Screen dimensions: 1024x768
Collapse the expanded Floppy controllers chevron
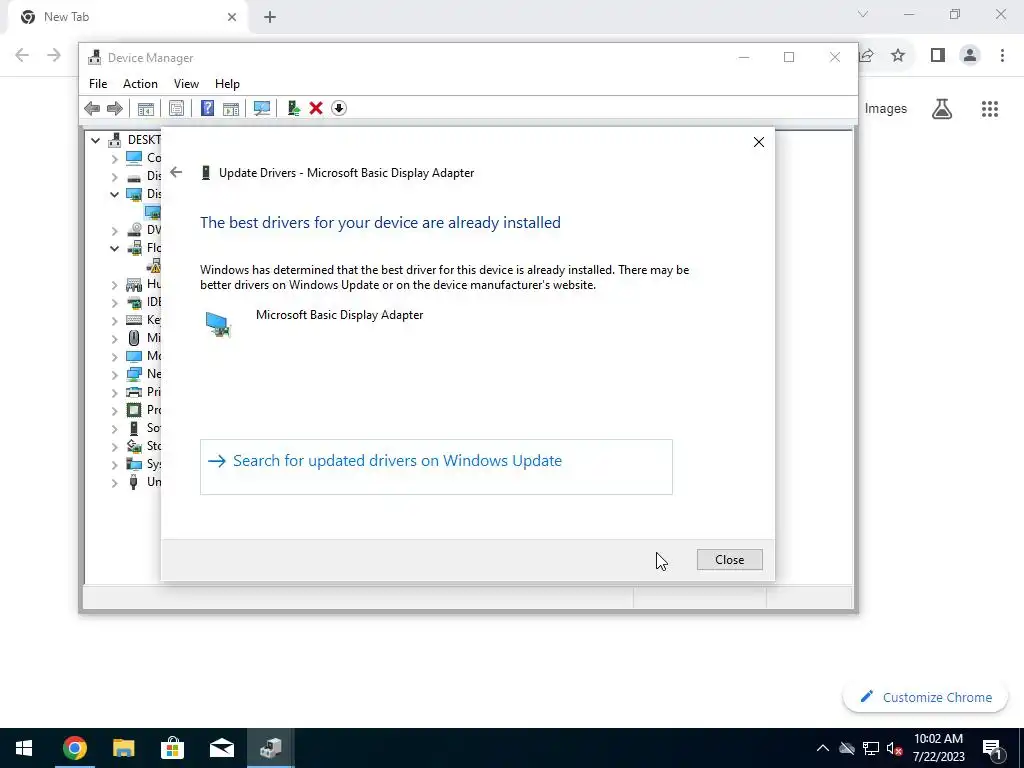pyautogui.click(x=114, y=248)
